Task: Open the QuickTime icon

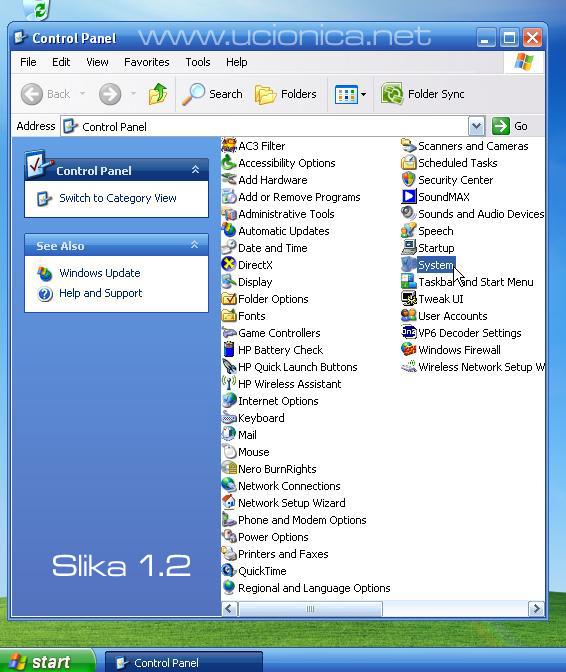Action: (229, 570)
